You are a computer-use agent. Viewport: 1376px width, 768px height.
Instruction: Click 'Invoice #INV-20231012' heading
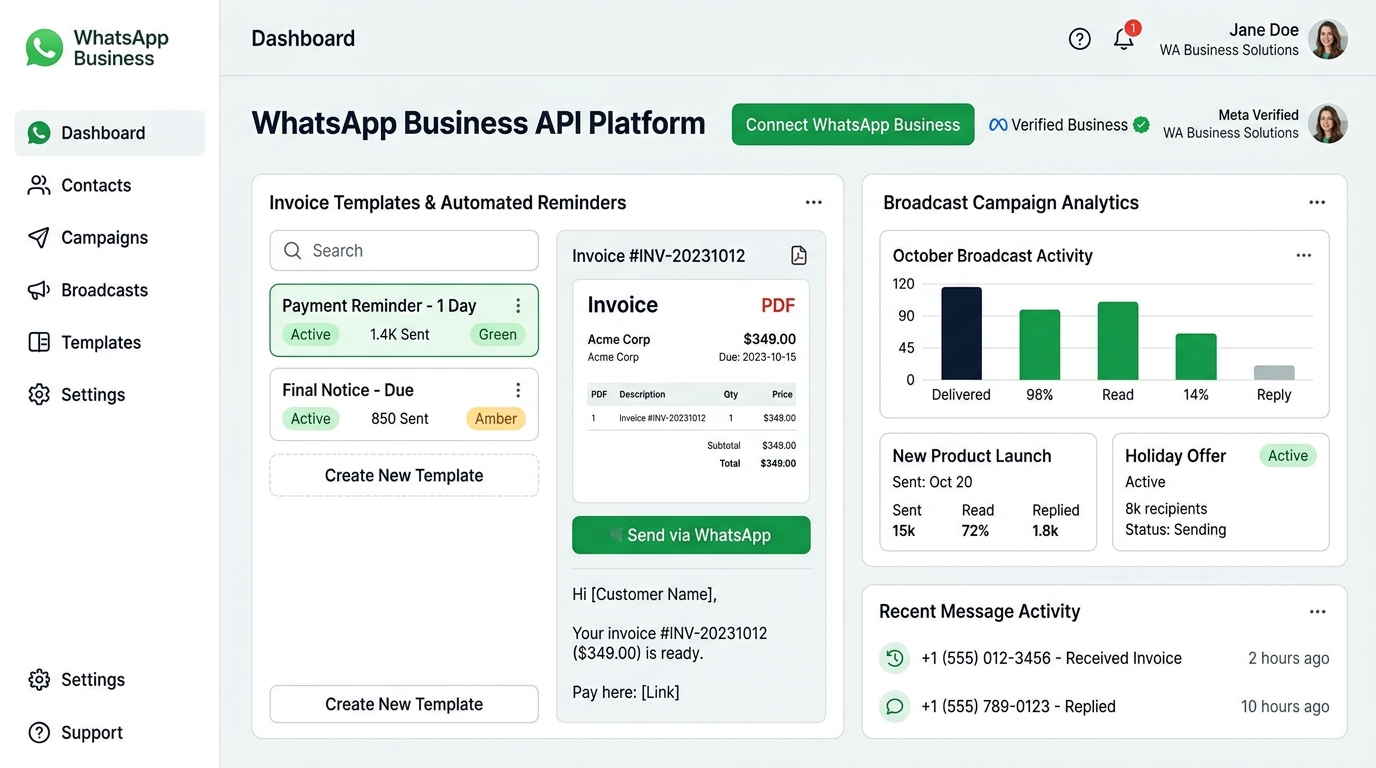click(658, 256)
